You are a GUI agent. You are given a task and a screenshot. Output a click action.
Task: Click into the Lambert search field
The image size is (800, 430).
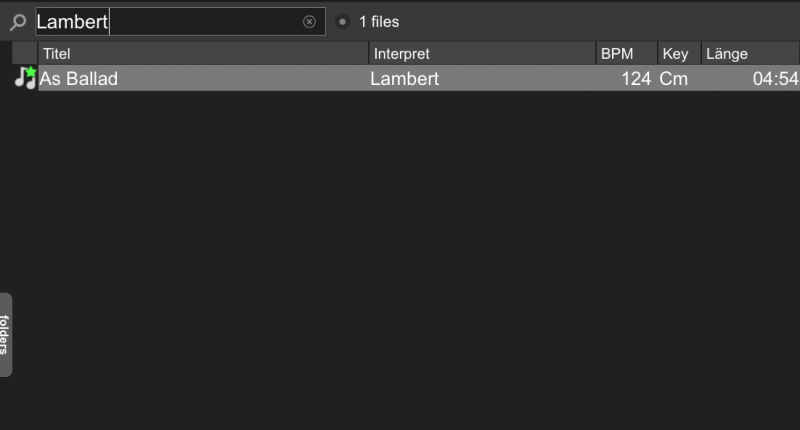pos(180,21)
